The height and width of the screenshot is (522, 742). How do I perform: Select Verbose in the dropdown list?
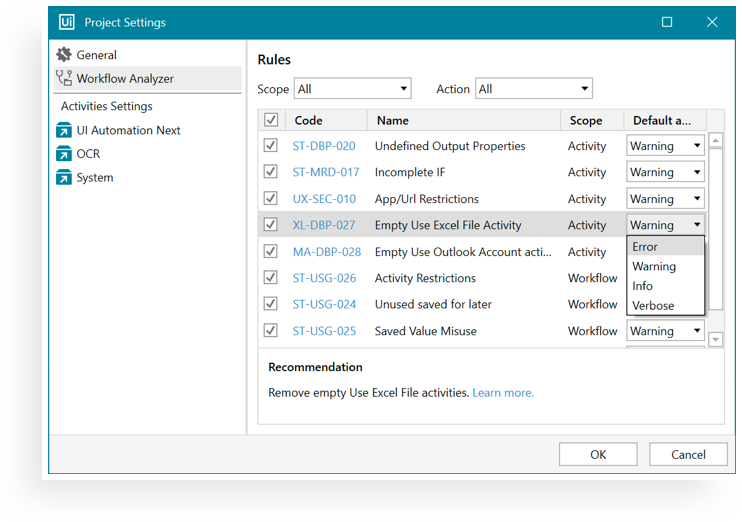tap(665, 306)
